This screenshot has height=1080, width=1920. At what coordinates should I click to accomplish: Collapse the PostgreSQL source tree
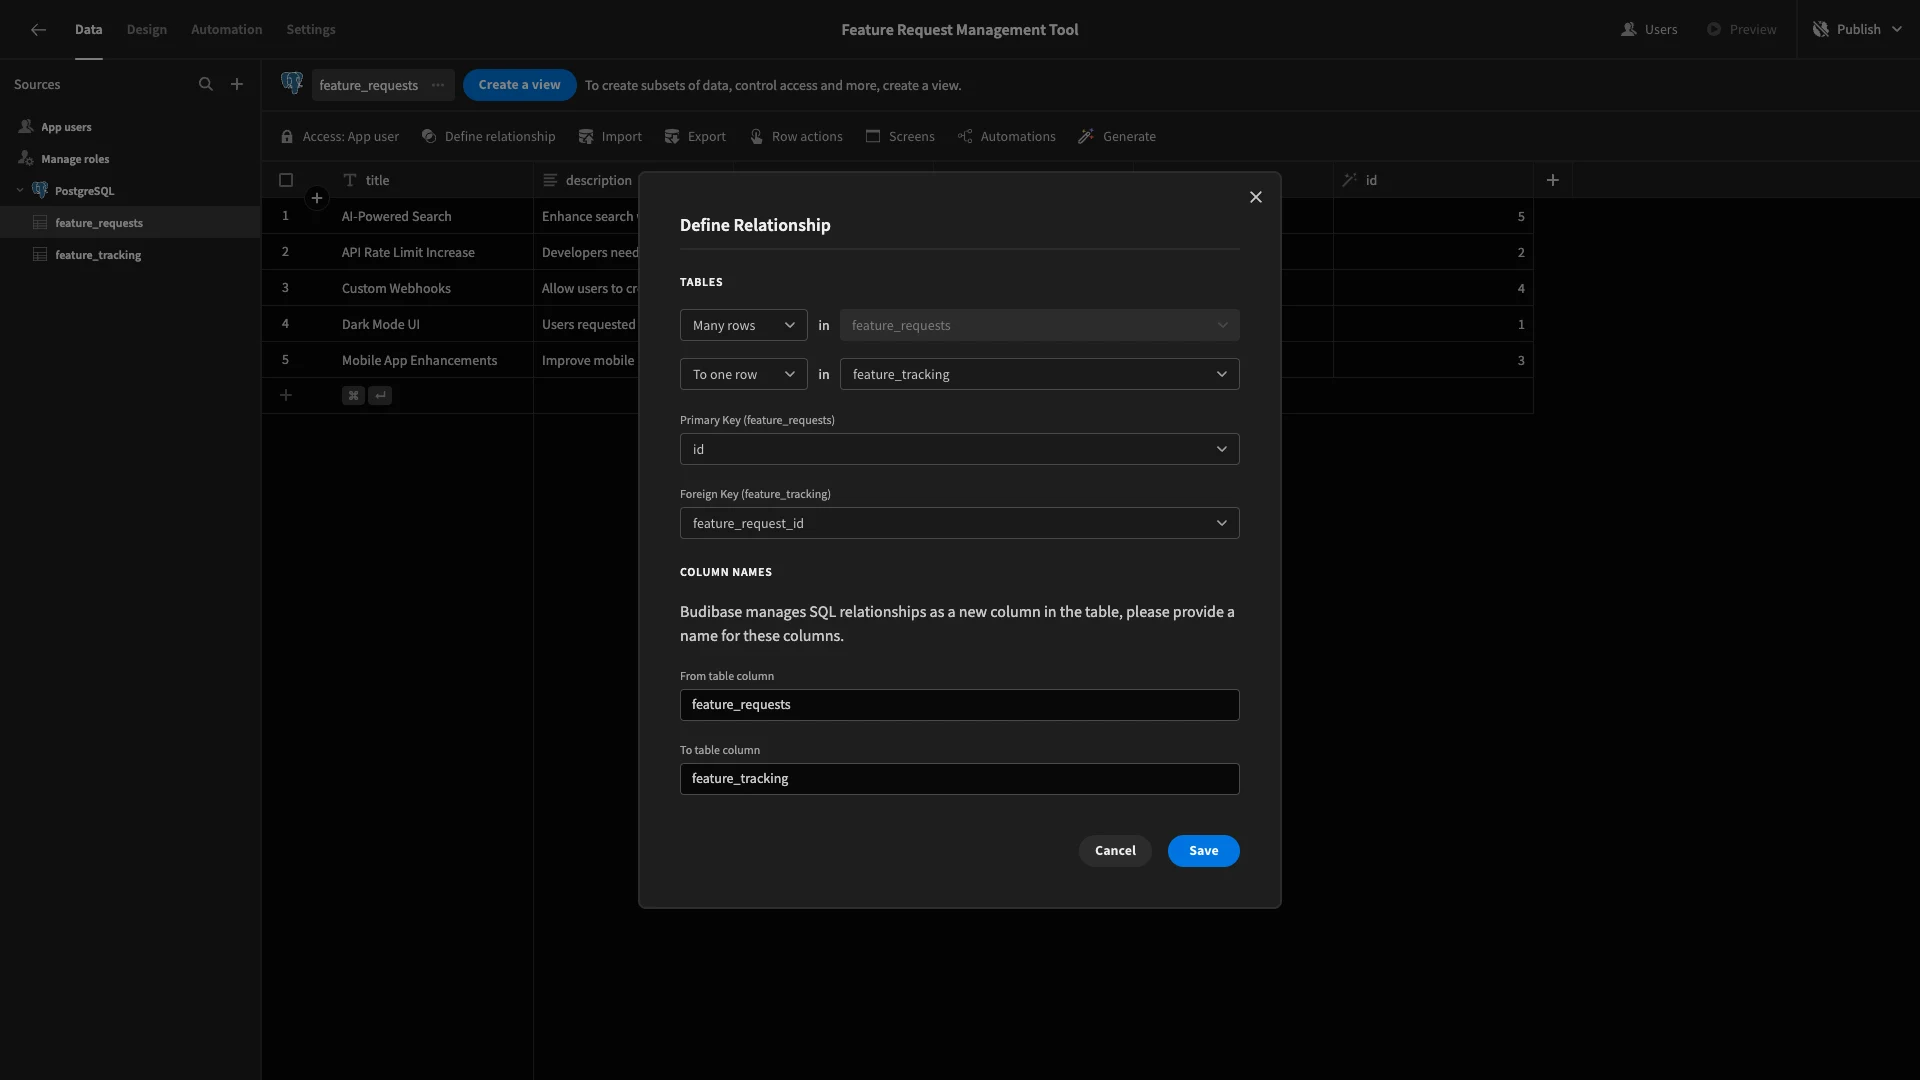tap(19, 190)
